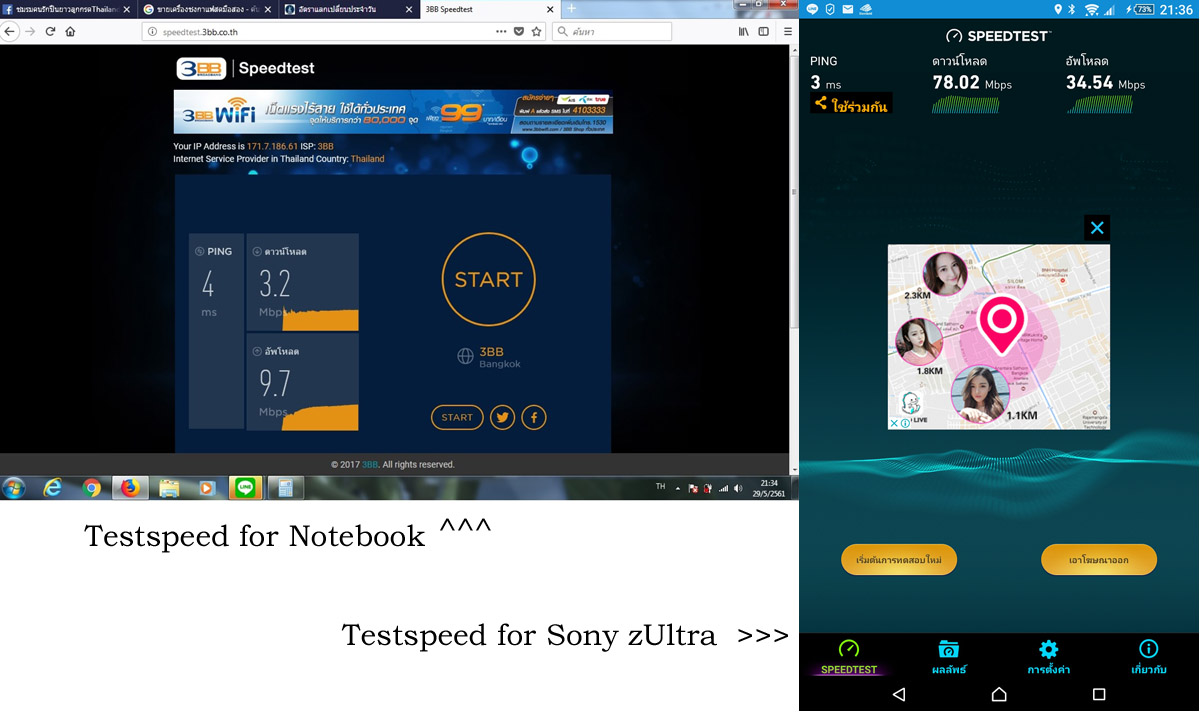Switch to the Facebook browser tab
The height and width of the screenshot is (714, 1200).
click(66, 9)
